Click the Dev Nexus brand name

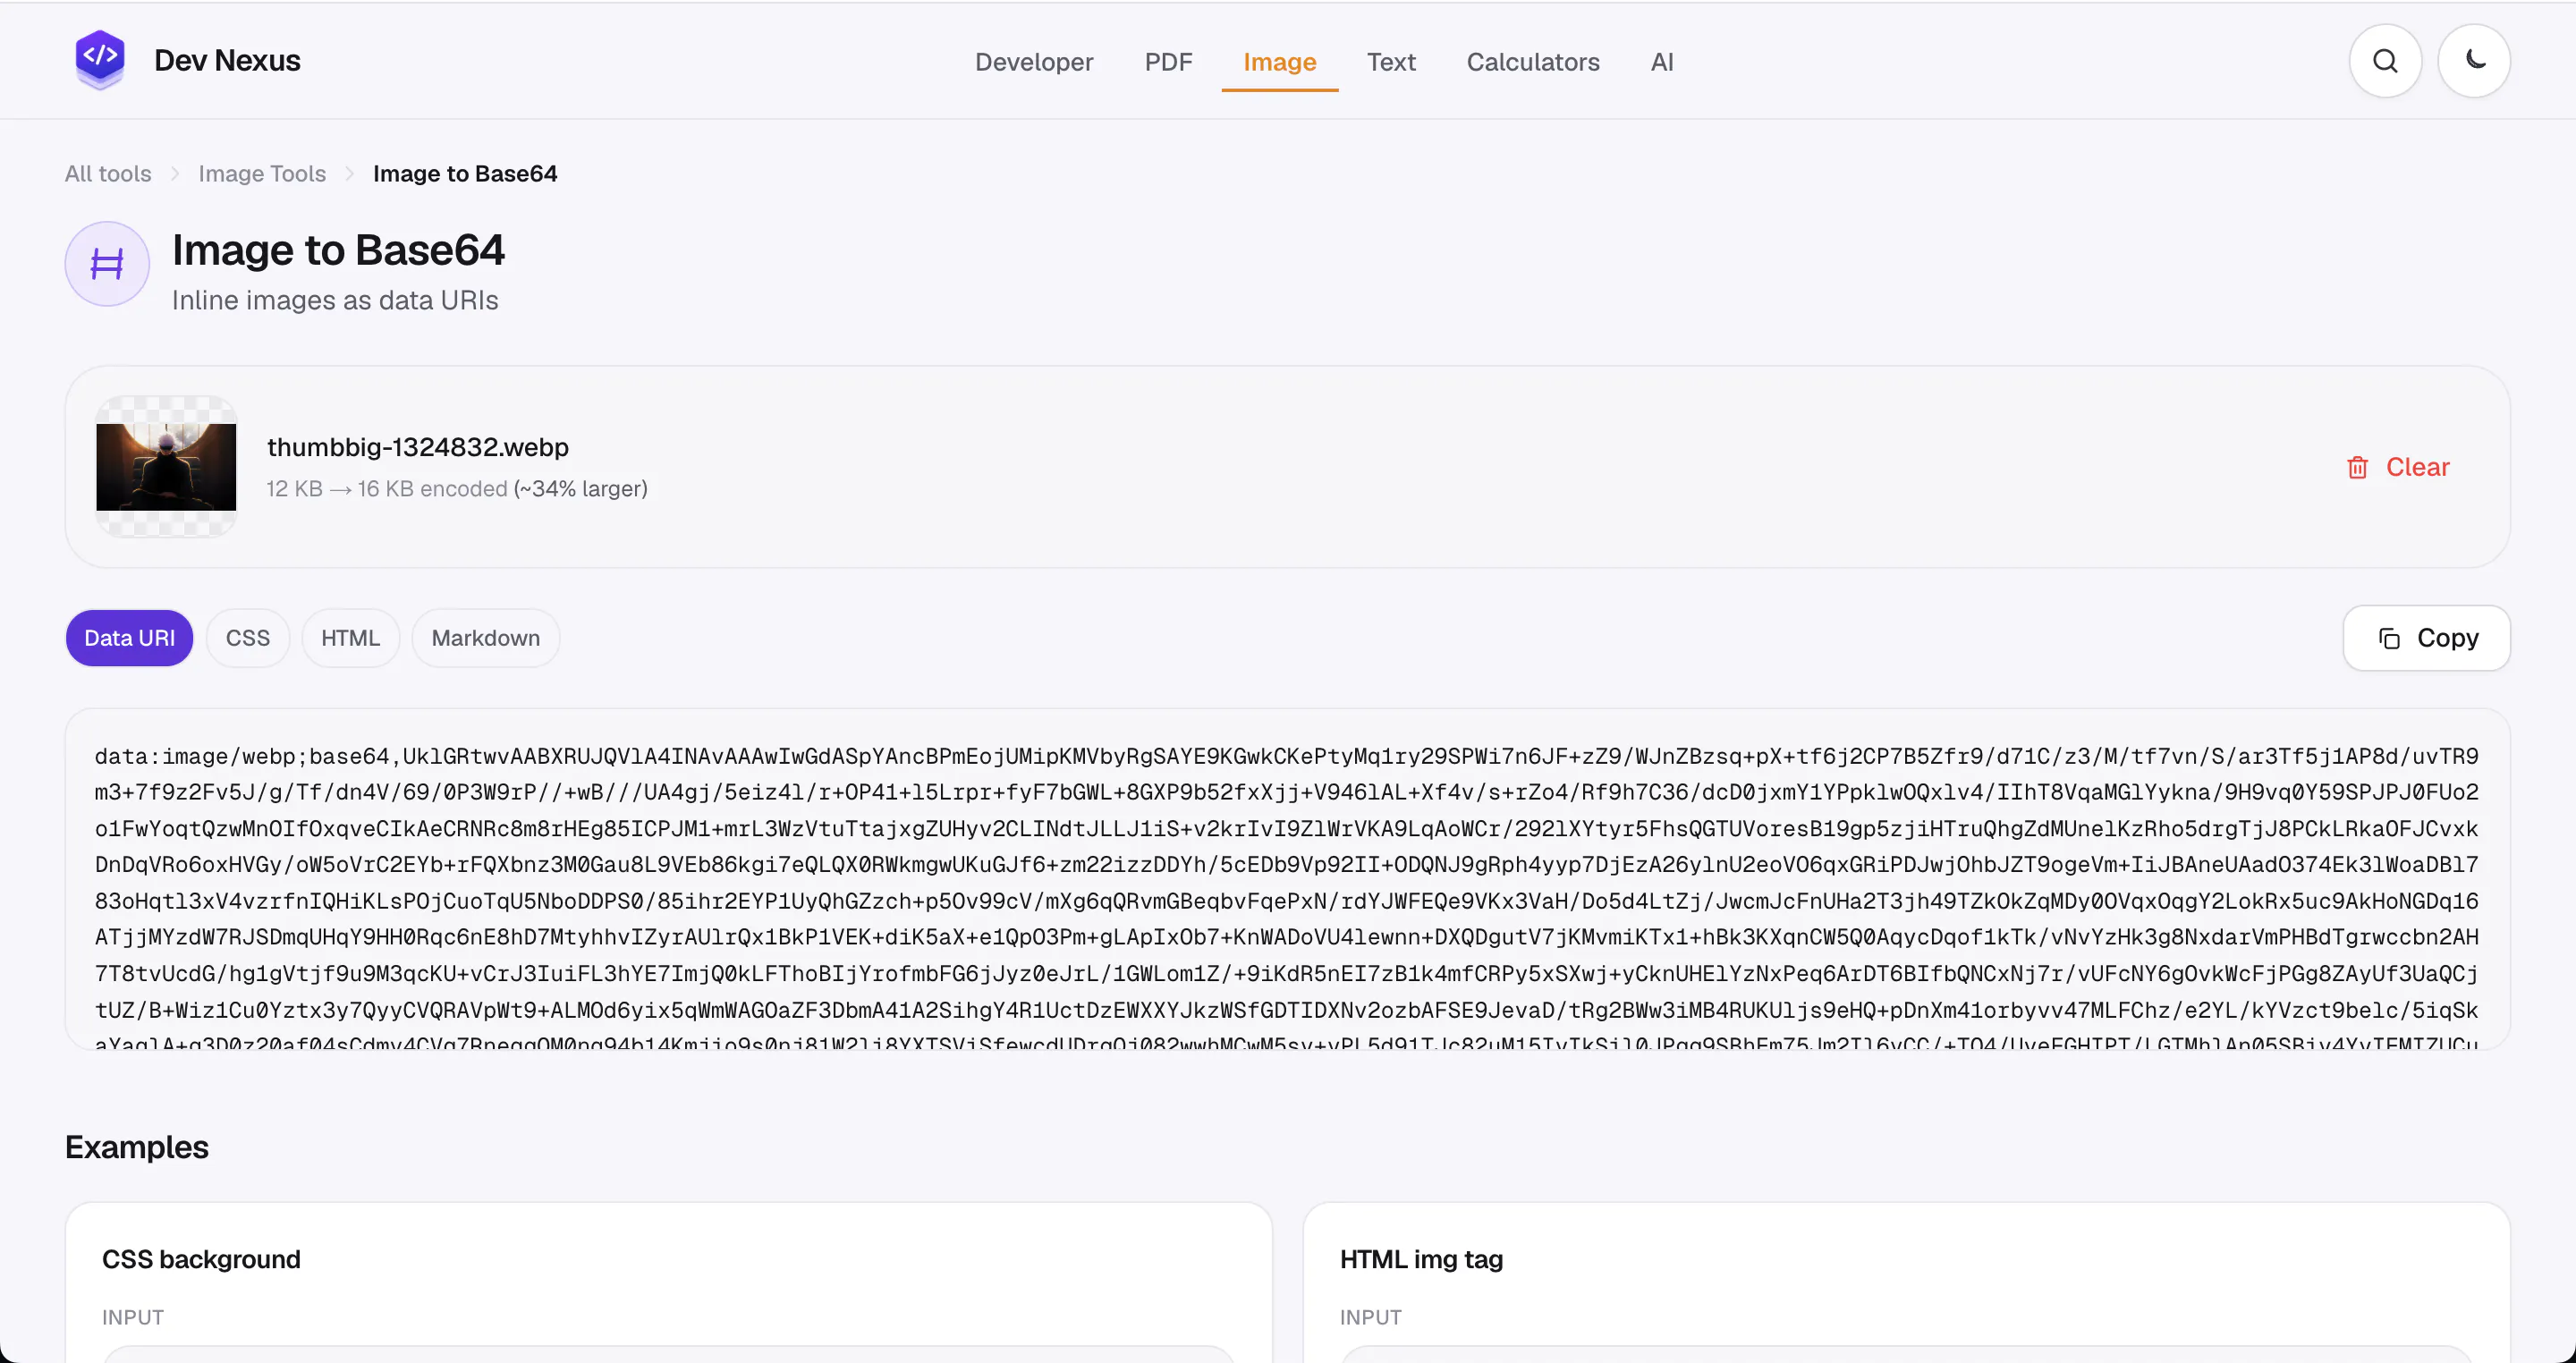[227, 60]
